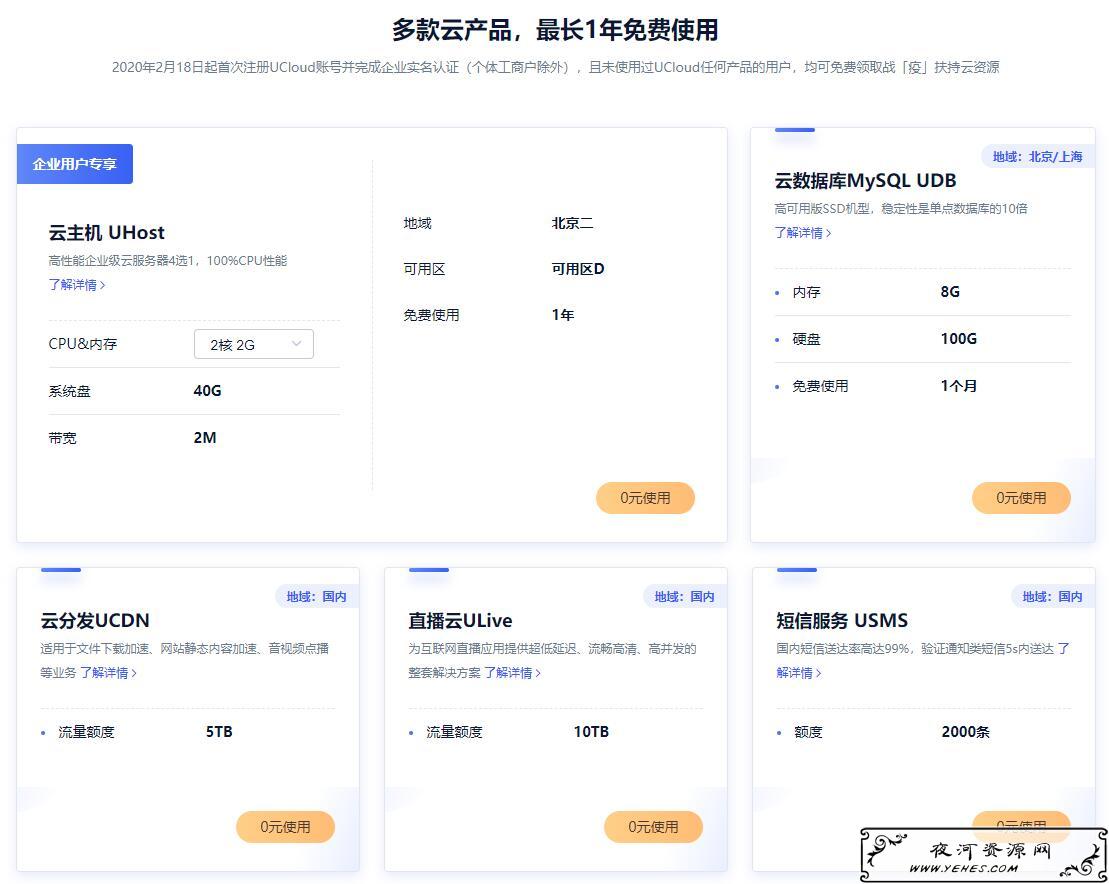
Task: Click the 可用区 value 可用区D
Action: [578, 269]
